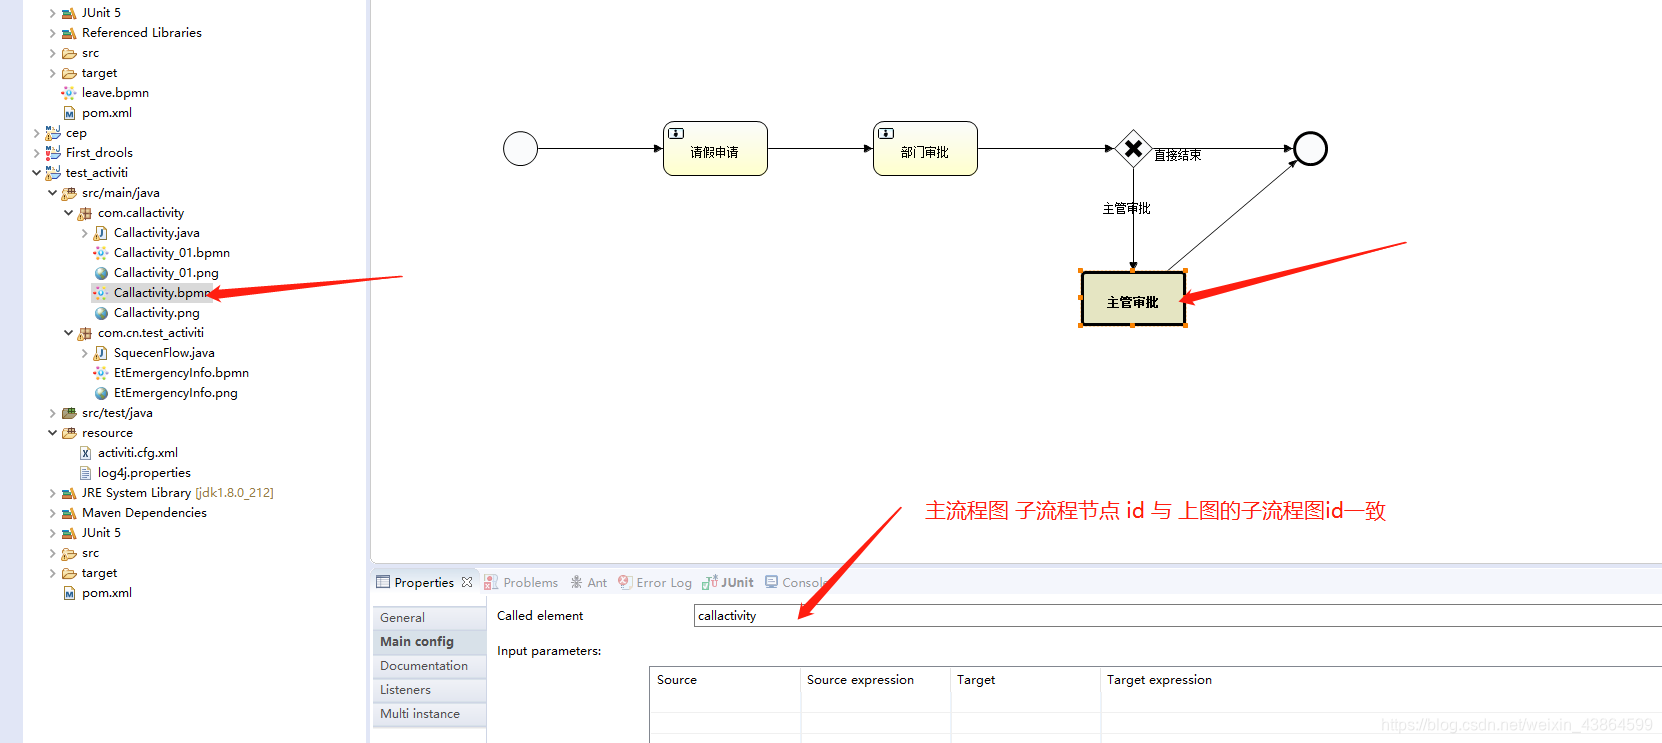The height and width of the screenshot is (743, 1662).
Task: Click the Called element input field
Action: click(1178, 616)
